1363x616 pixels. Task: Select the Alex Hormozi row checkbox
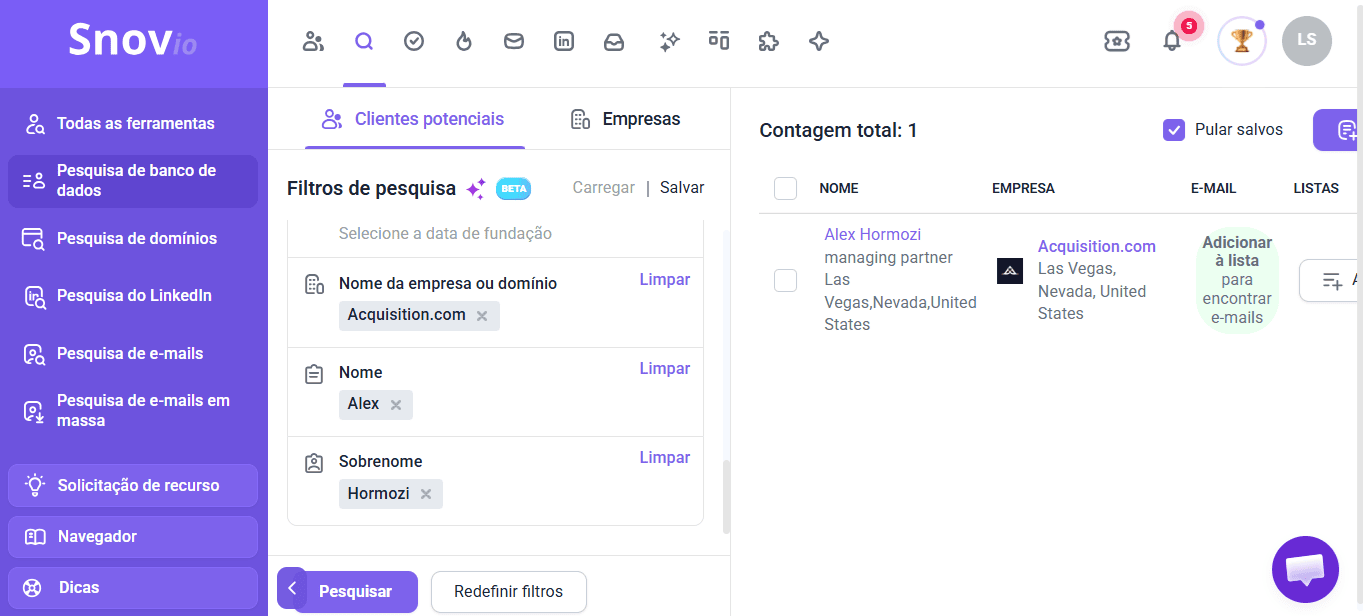coord(785,280)
